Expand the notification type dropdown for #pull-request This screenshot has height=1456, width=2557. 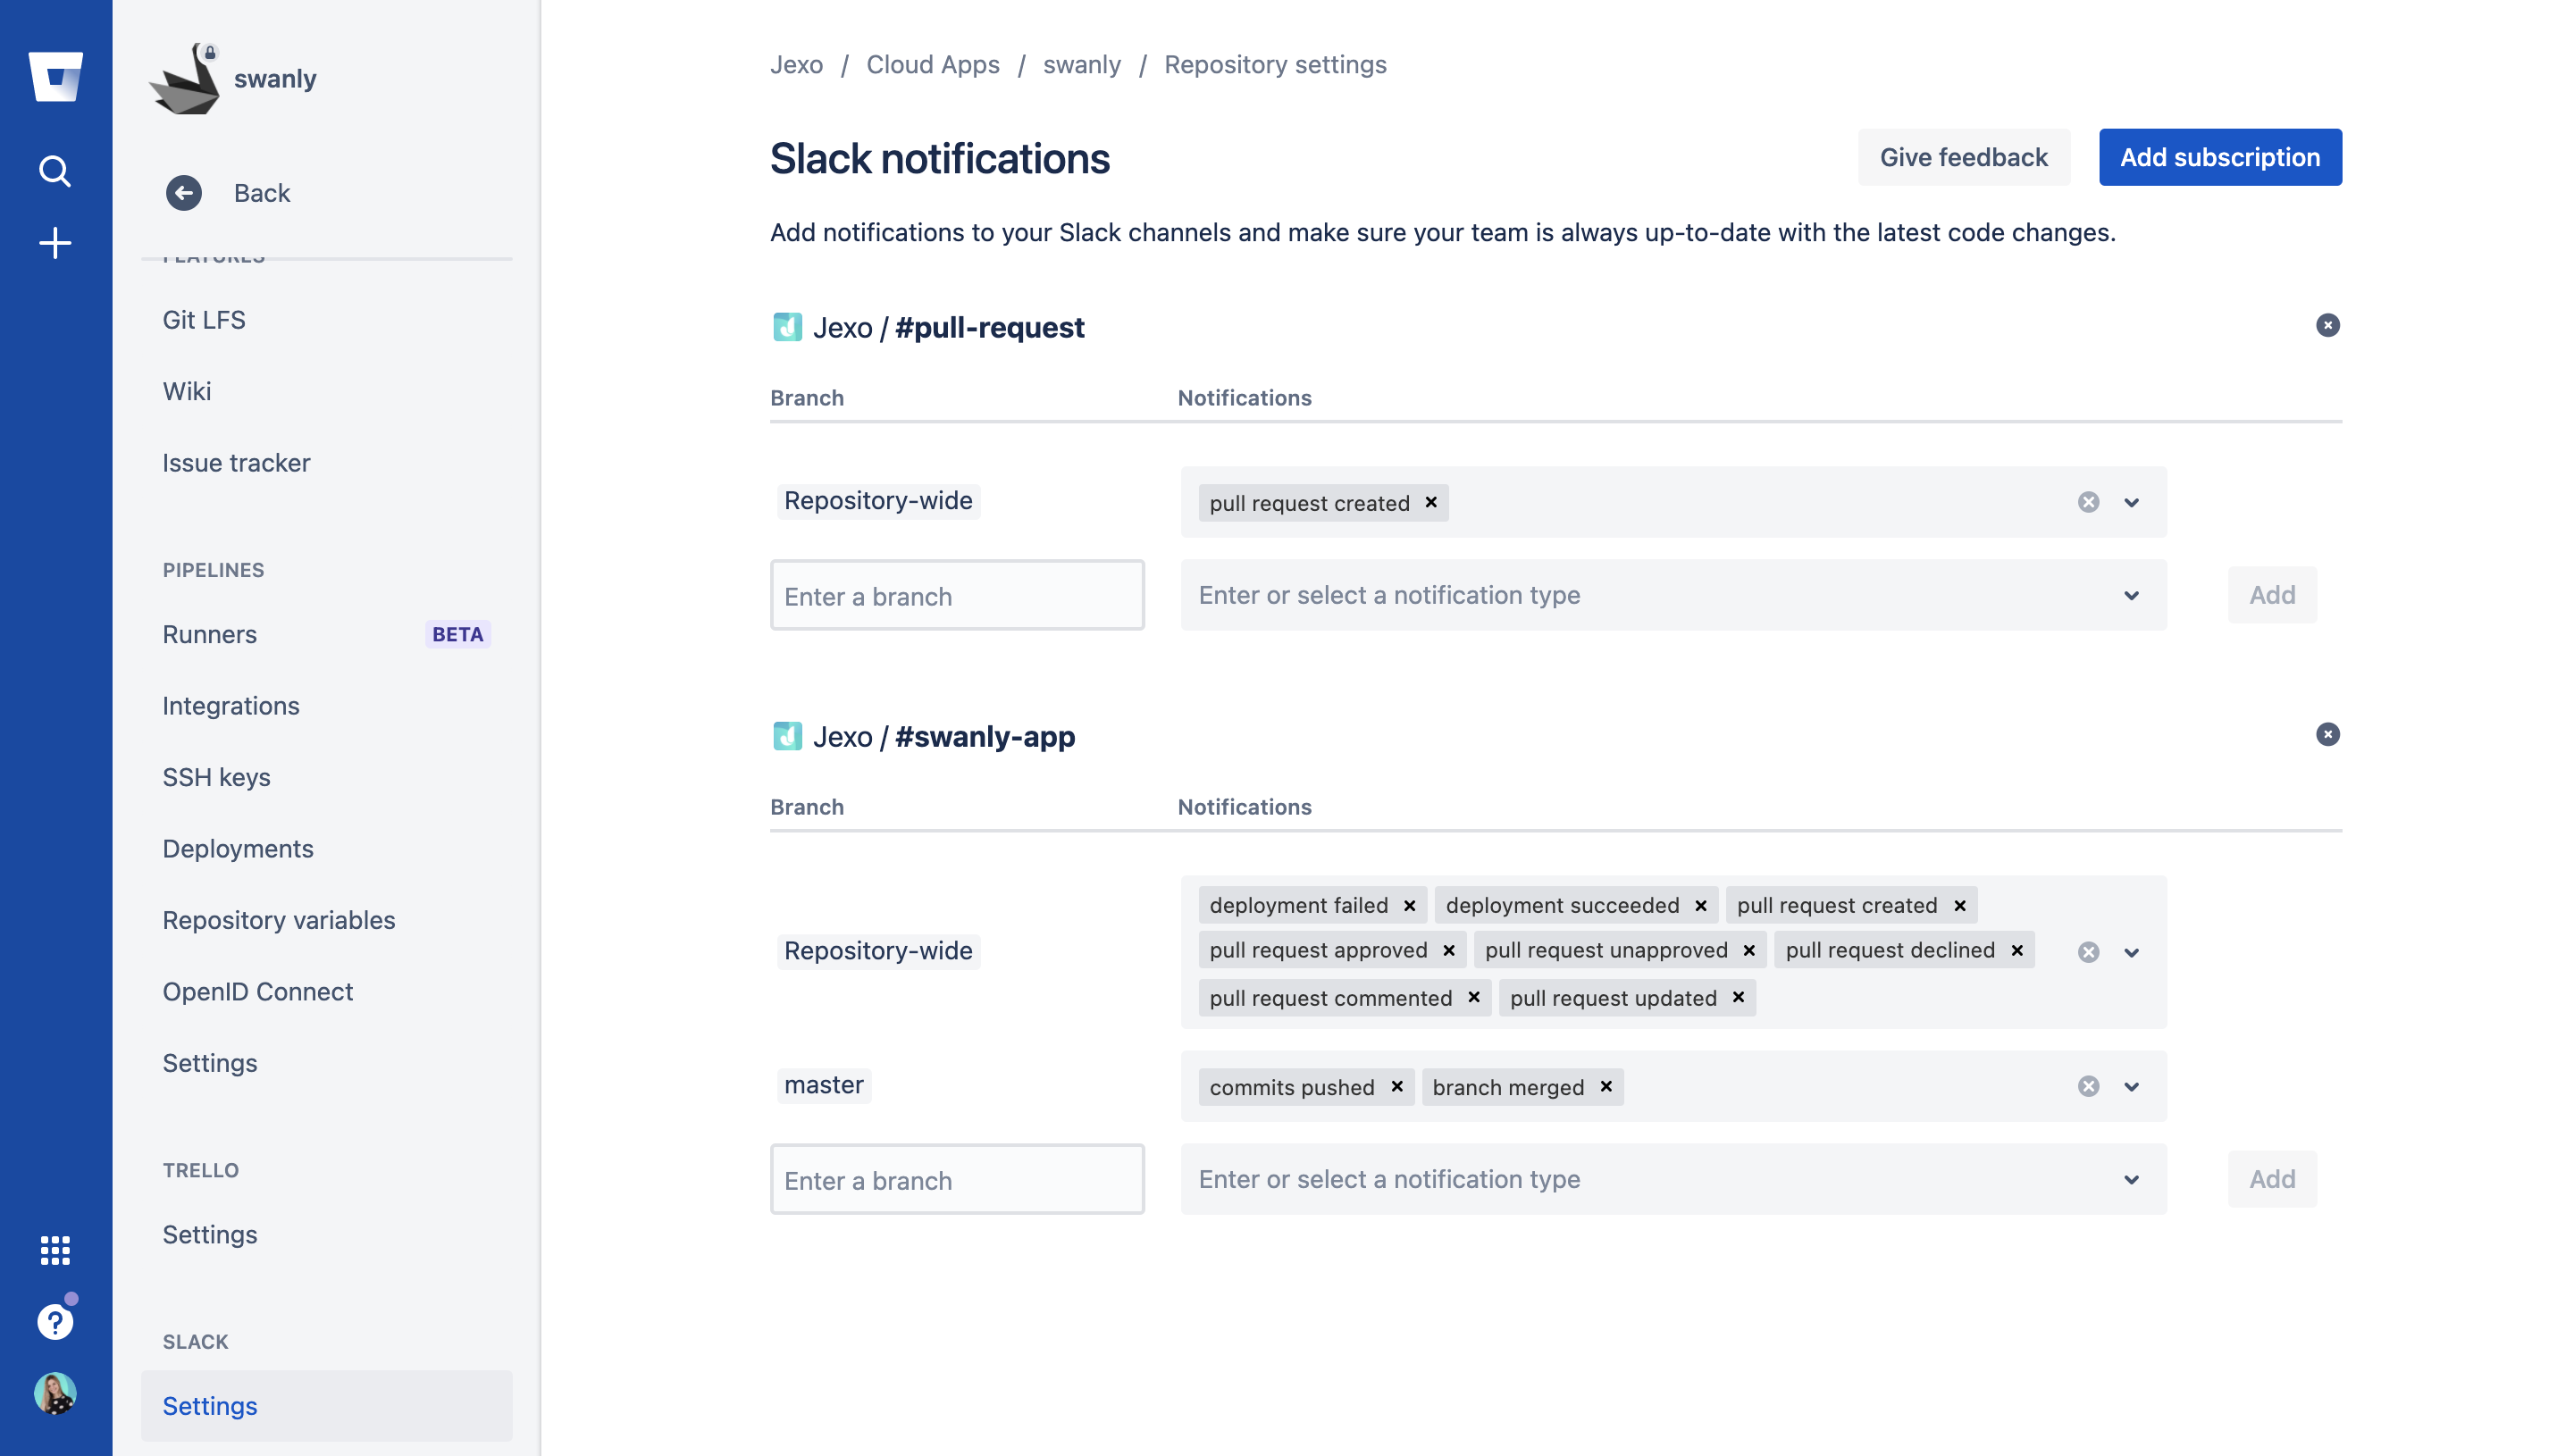point(2131,595)
